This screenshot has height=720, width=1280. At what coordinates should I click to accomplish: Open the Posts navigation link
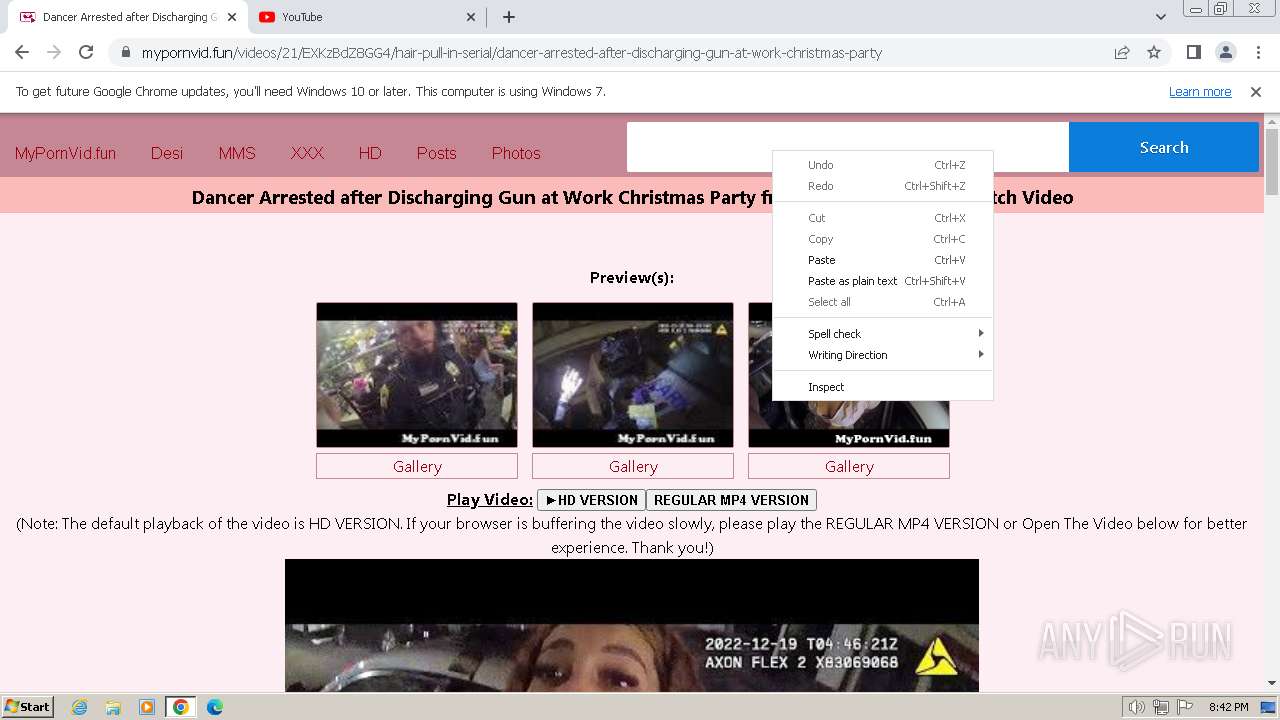436,153
